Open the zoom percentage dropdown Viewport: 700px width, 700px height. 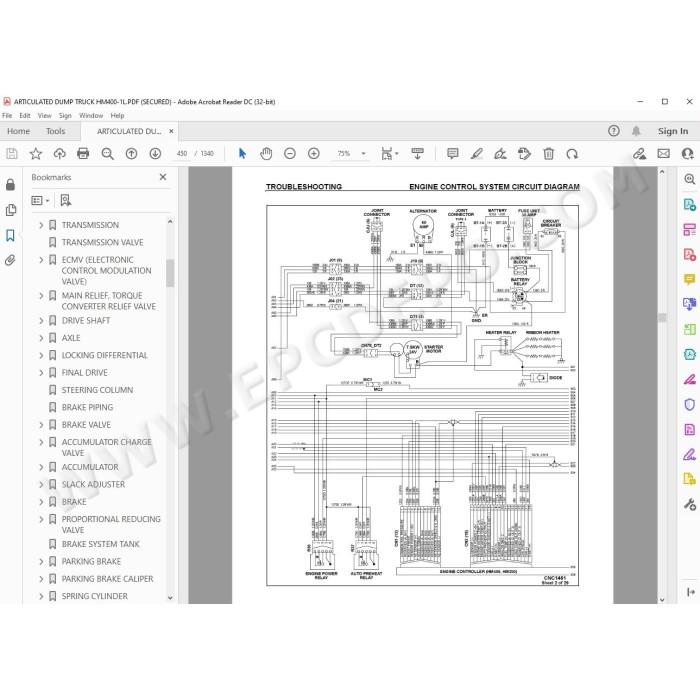(363, 154)
